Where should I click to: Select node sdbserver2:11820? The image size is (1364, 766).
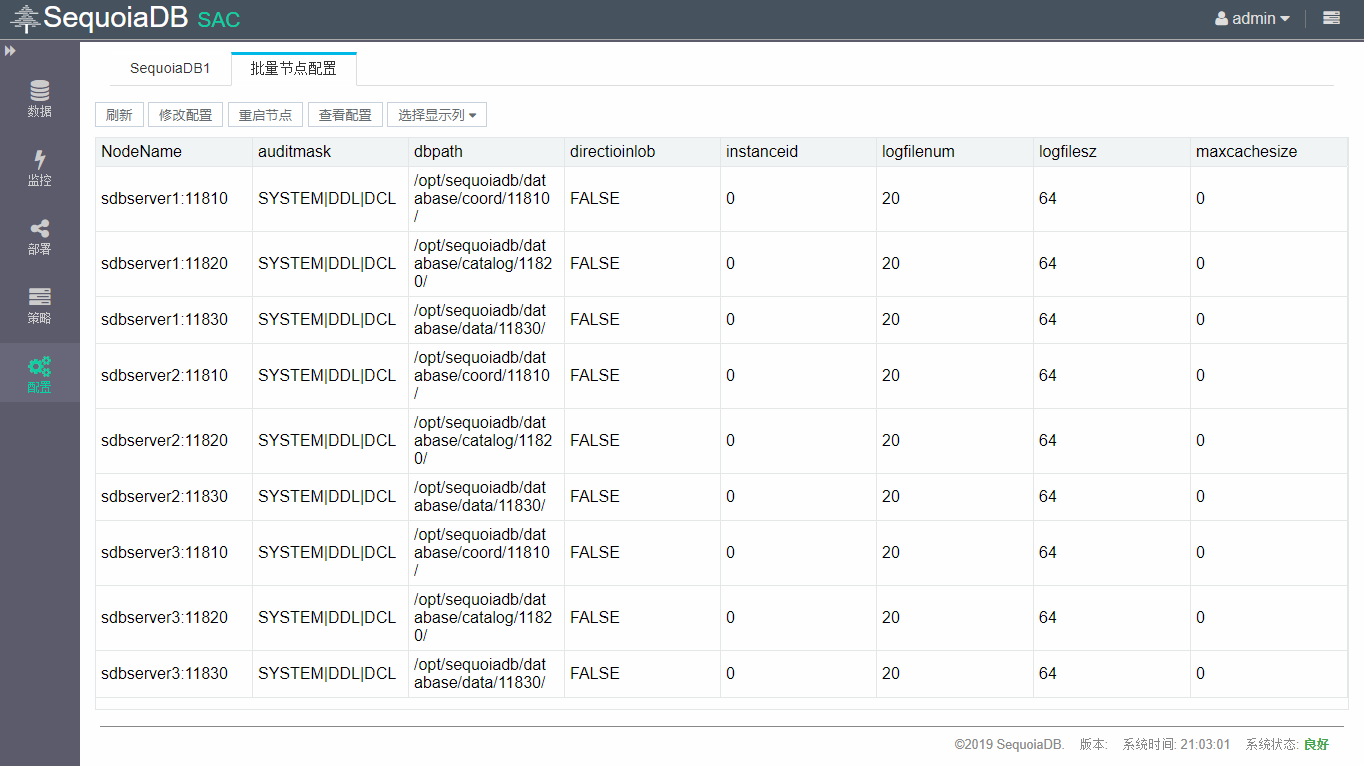[164, 441]
